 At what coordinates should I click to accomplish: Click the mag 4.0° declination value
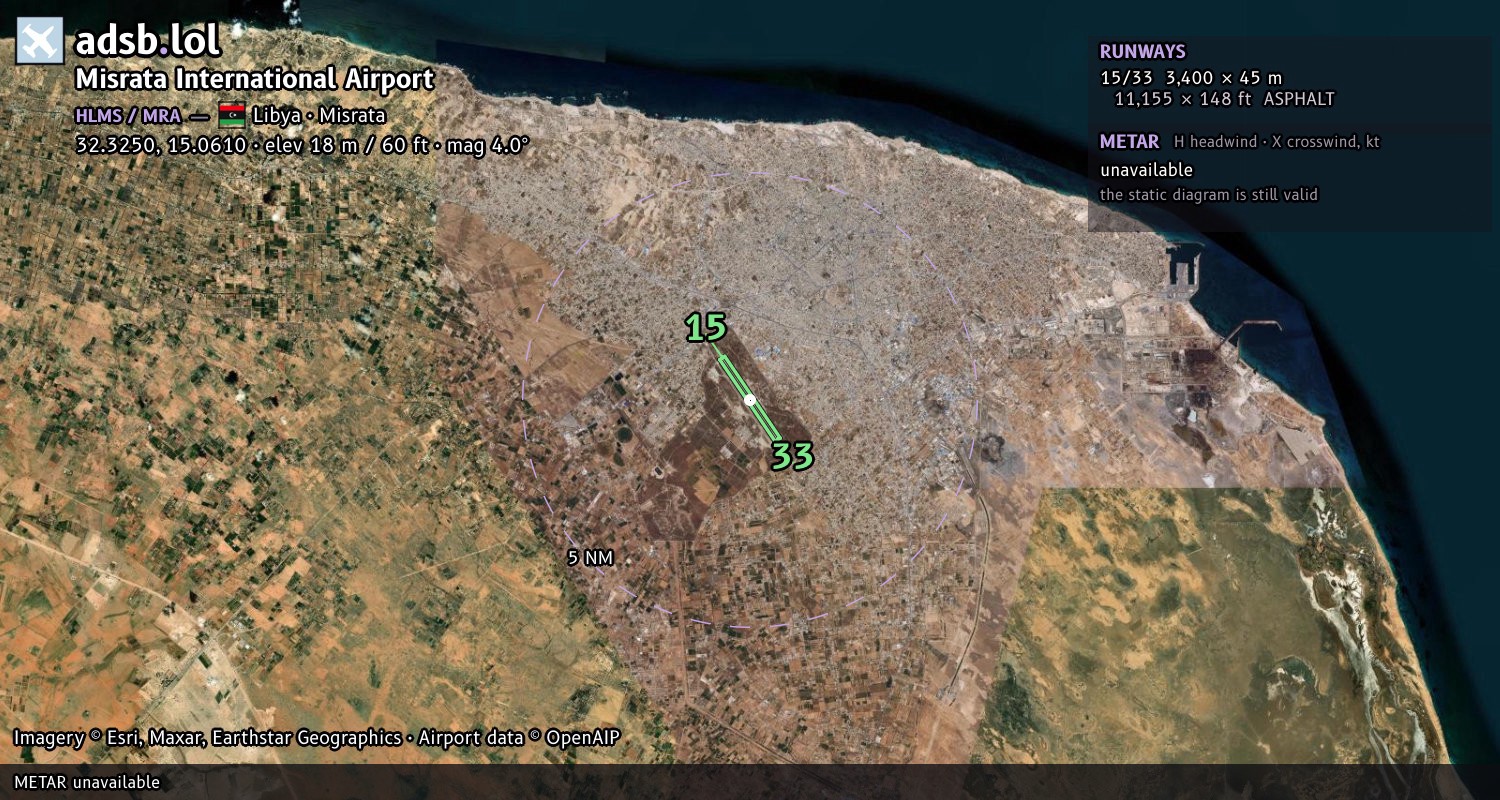pos(484,145)
